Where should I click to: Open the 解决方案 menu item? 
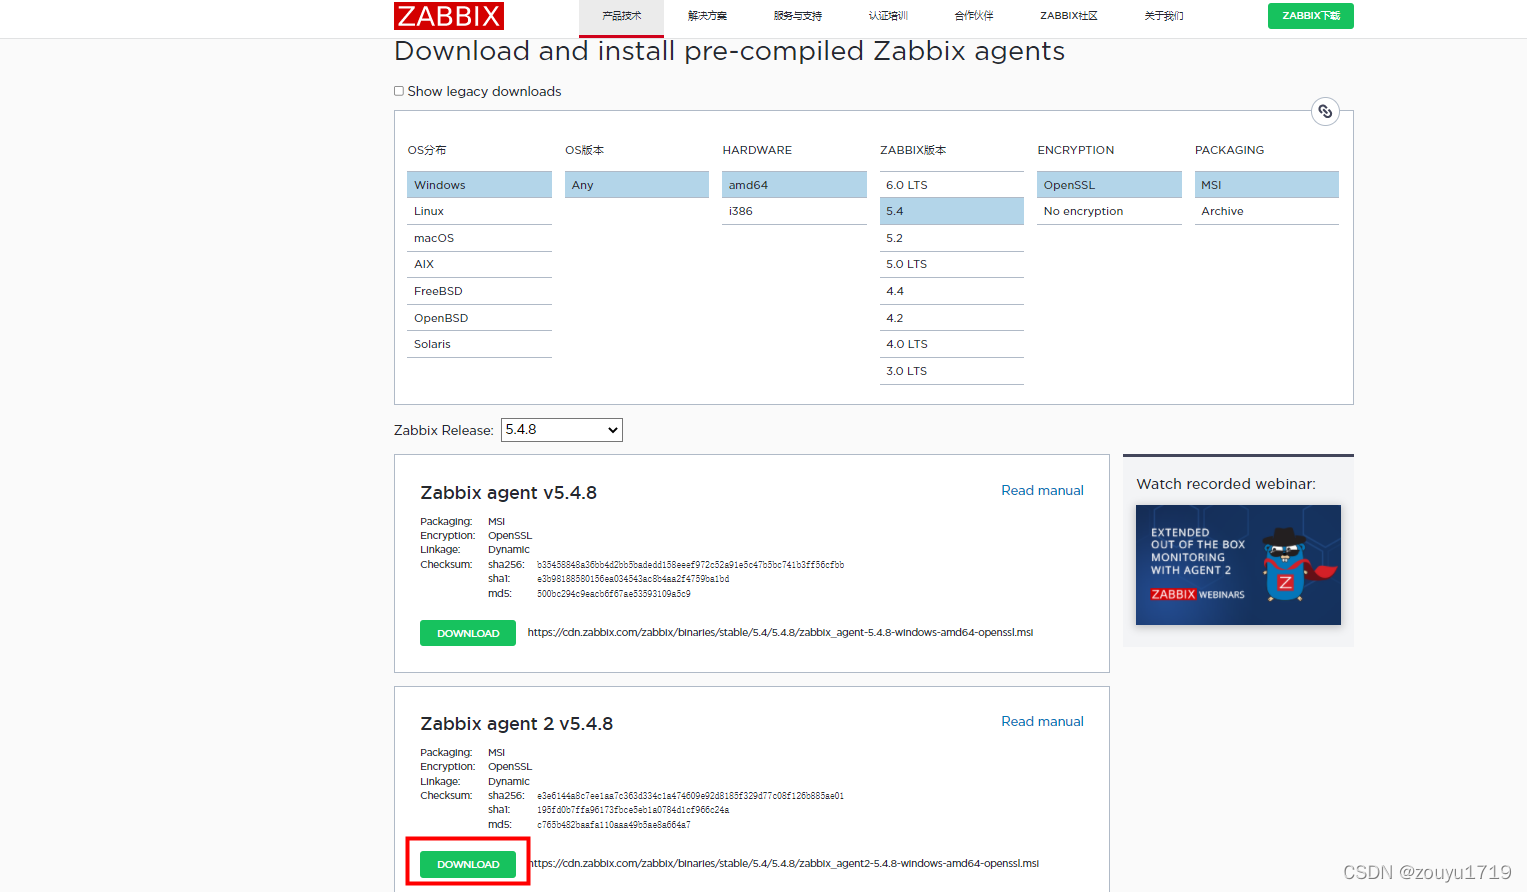pyautogui.click(x=707, y=16)
